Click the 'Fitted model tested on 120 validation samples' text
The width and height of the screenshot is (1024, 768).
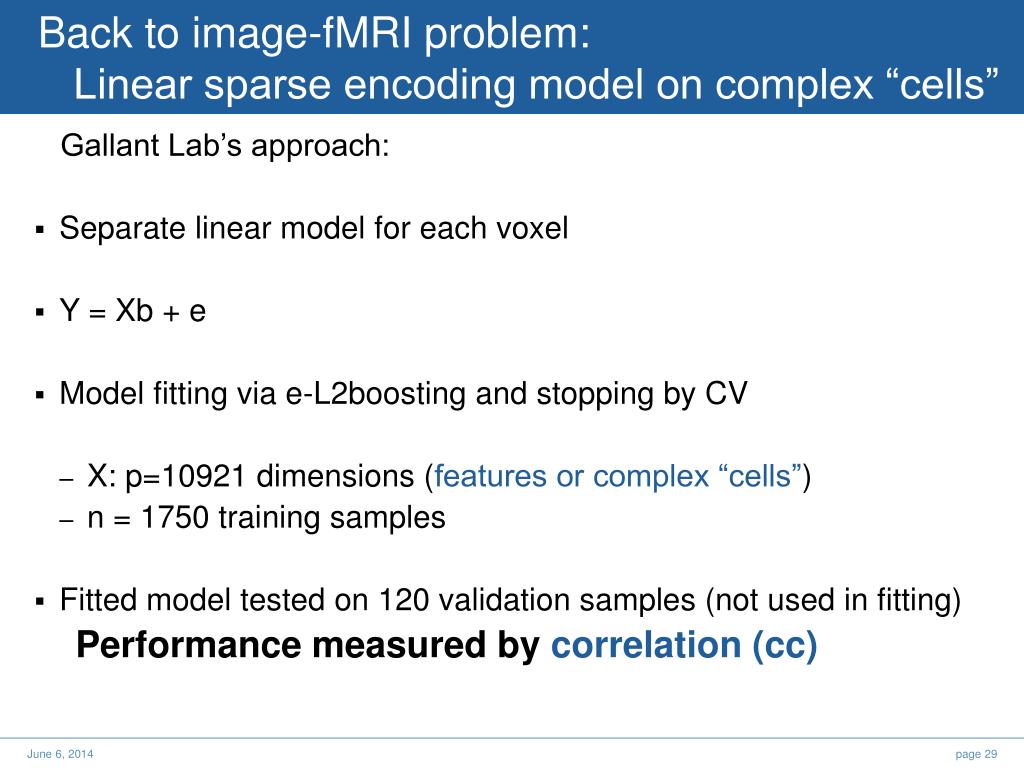coord(377,600)
